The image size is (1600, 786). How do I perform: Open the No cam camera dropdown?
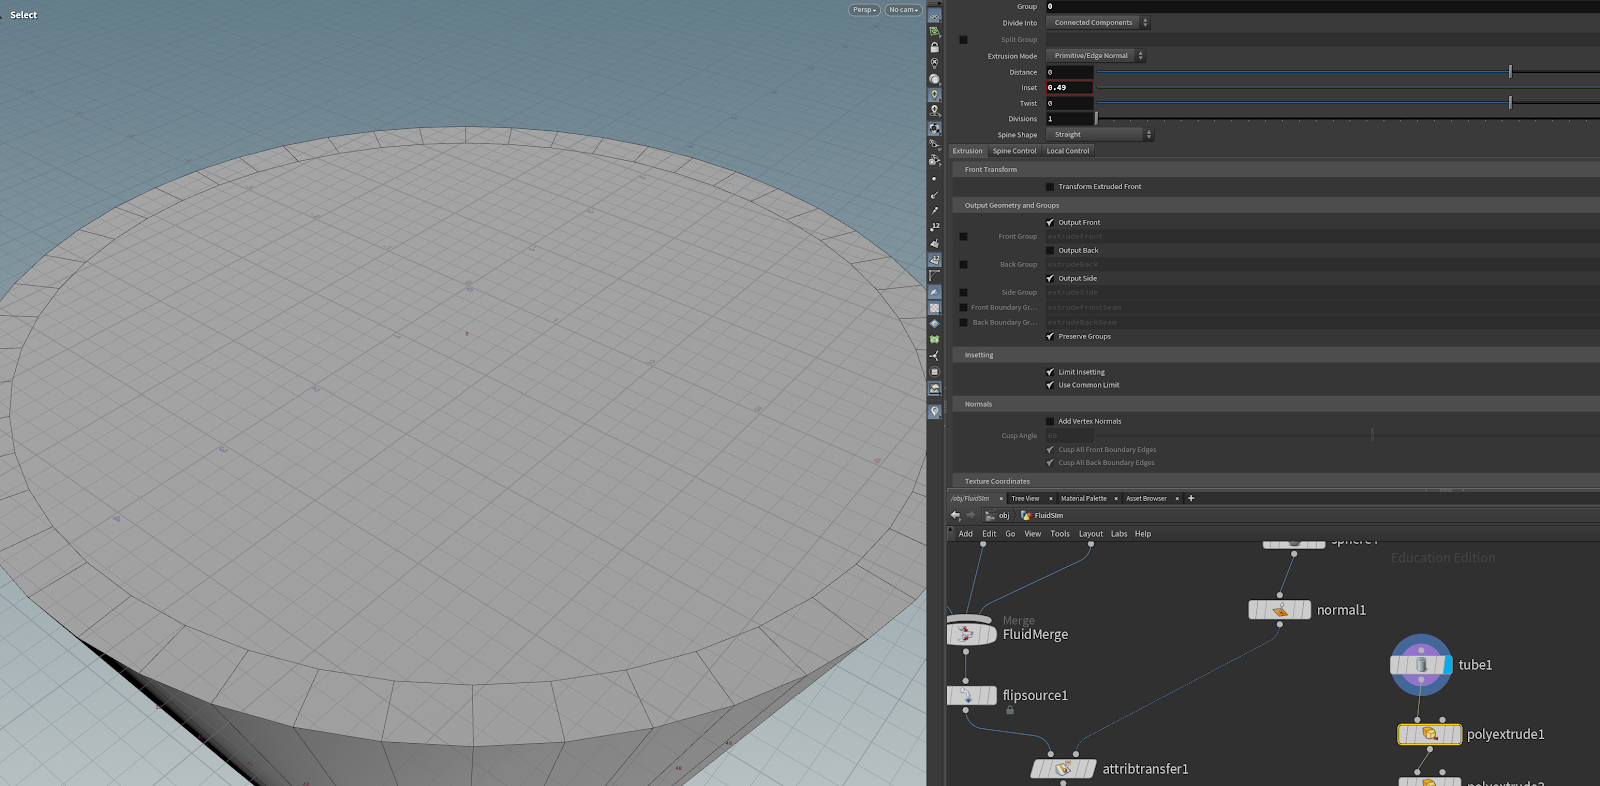(903, 10)
